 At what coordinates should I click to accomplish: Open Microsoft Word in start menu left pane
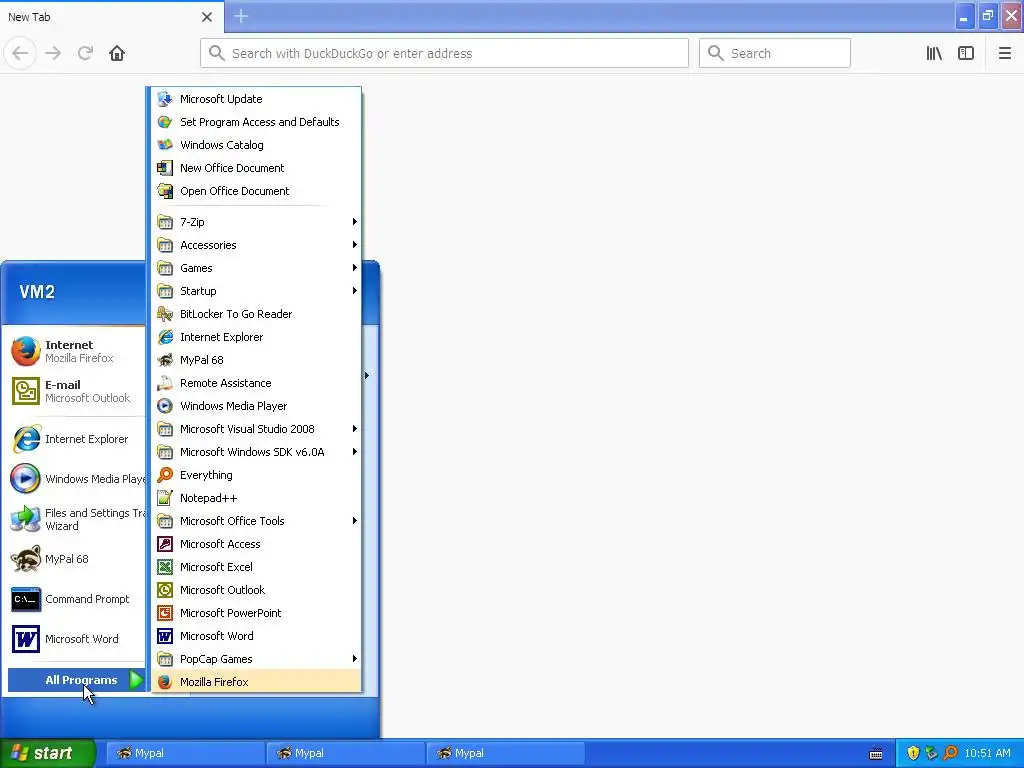click(x=76, y=639)
